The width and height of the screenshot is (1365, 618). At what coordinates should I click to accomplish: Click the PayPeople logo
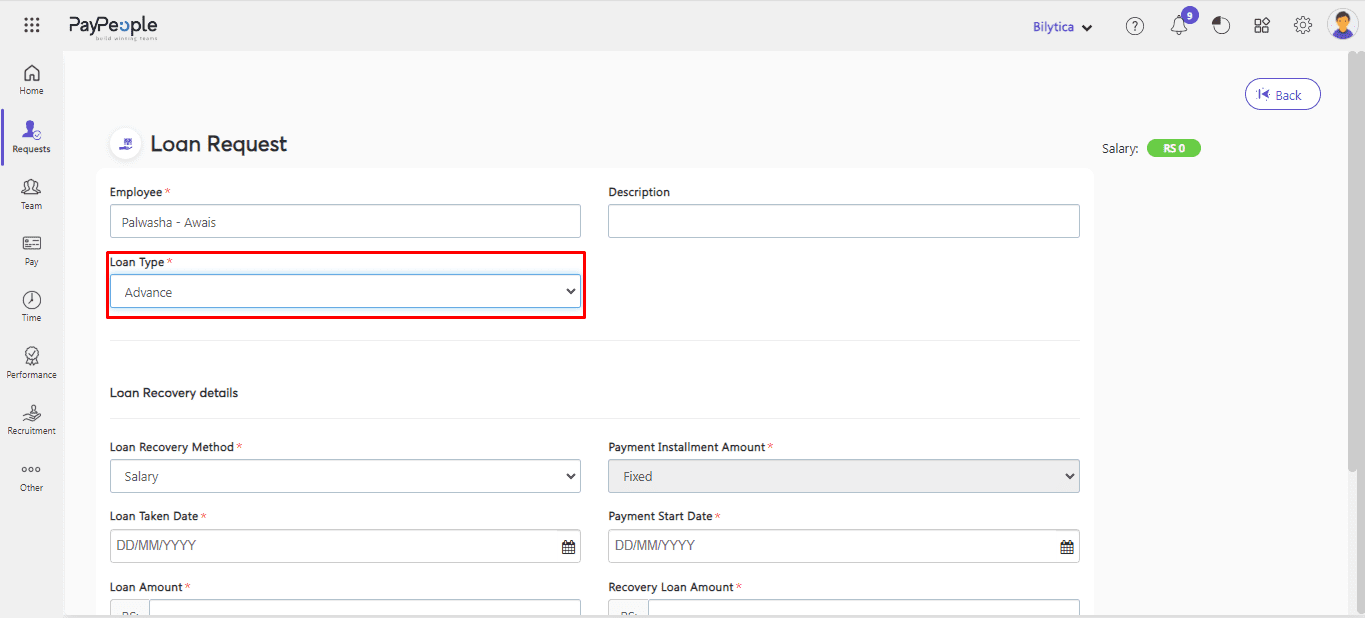tap(113, 27)
